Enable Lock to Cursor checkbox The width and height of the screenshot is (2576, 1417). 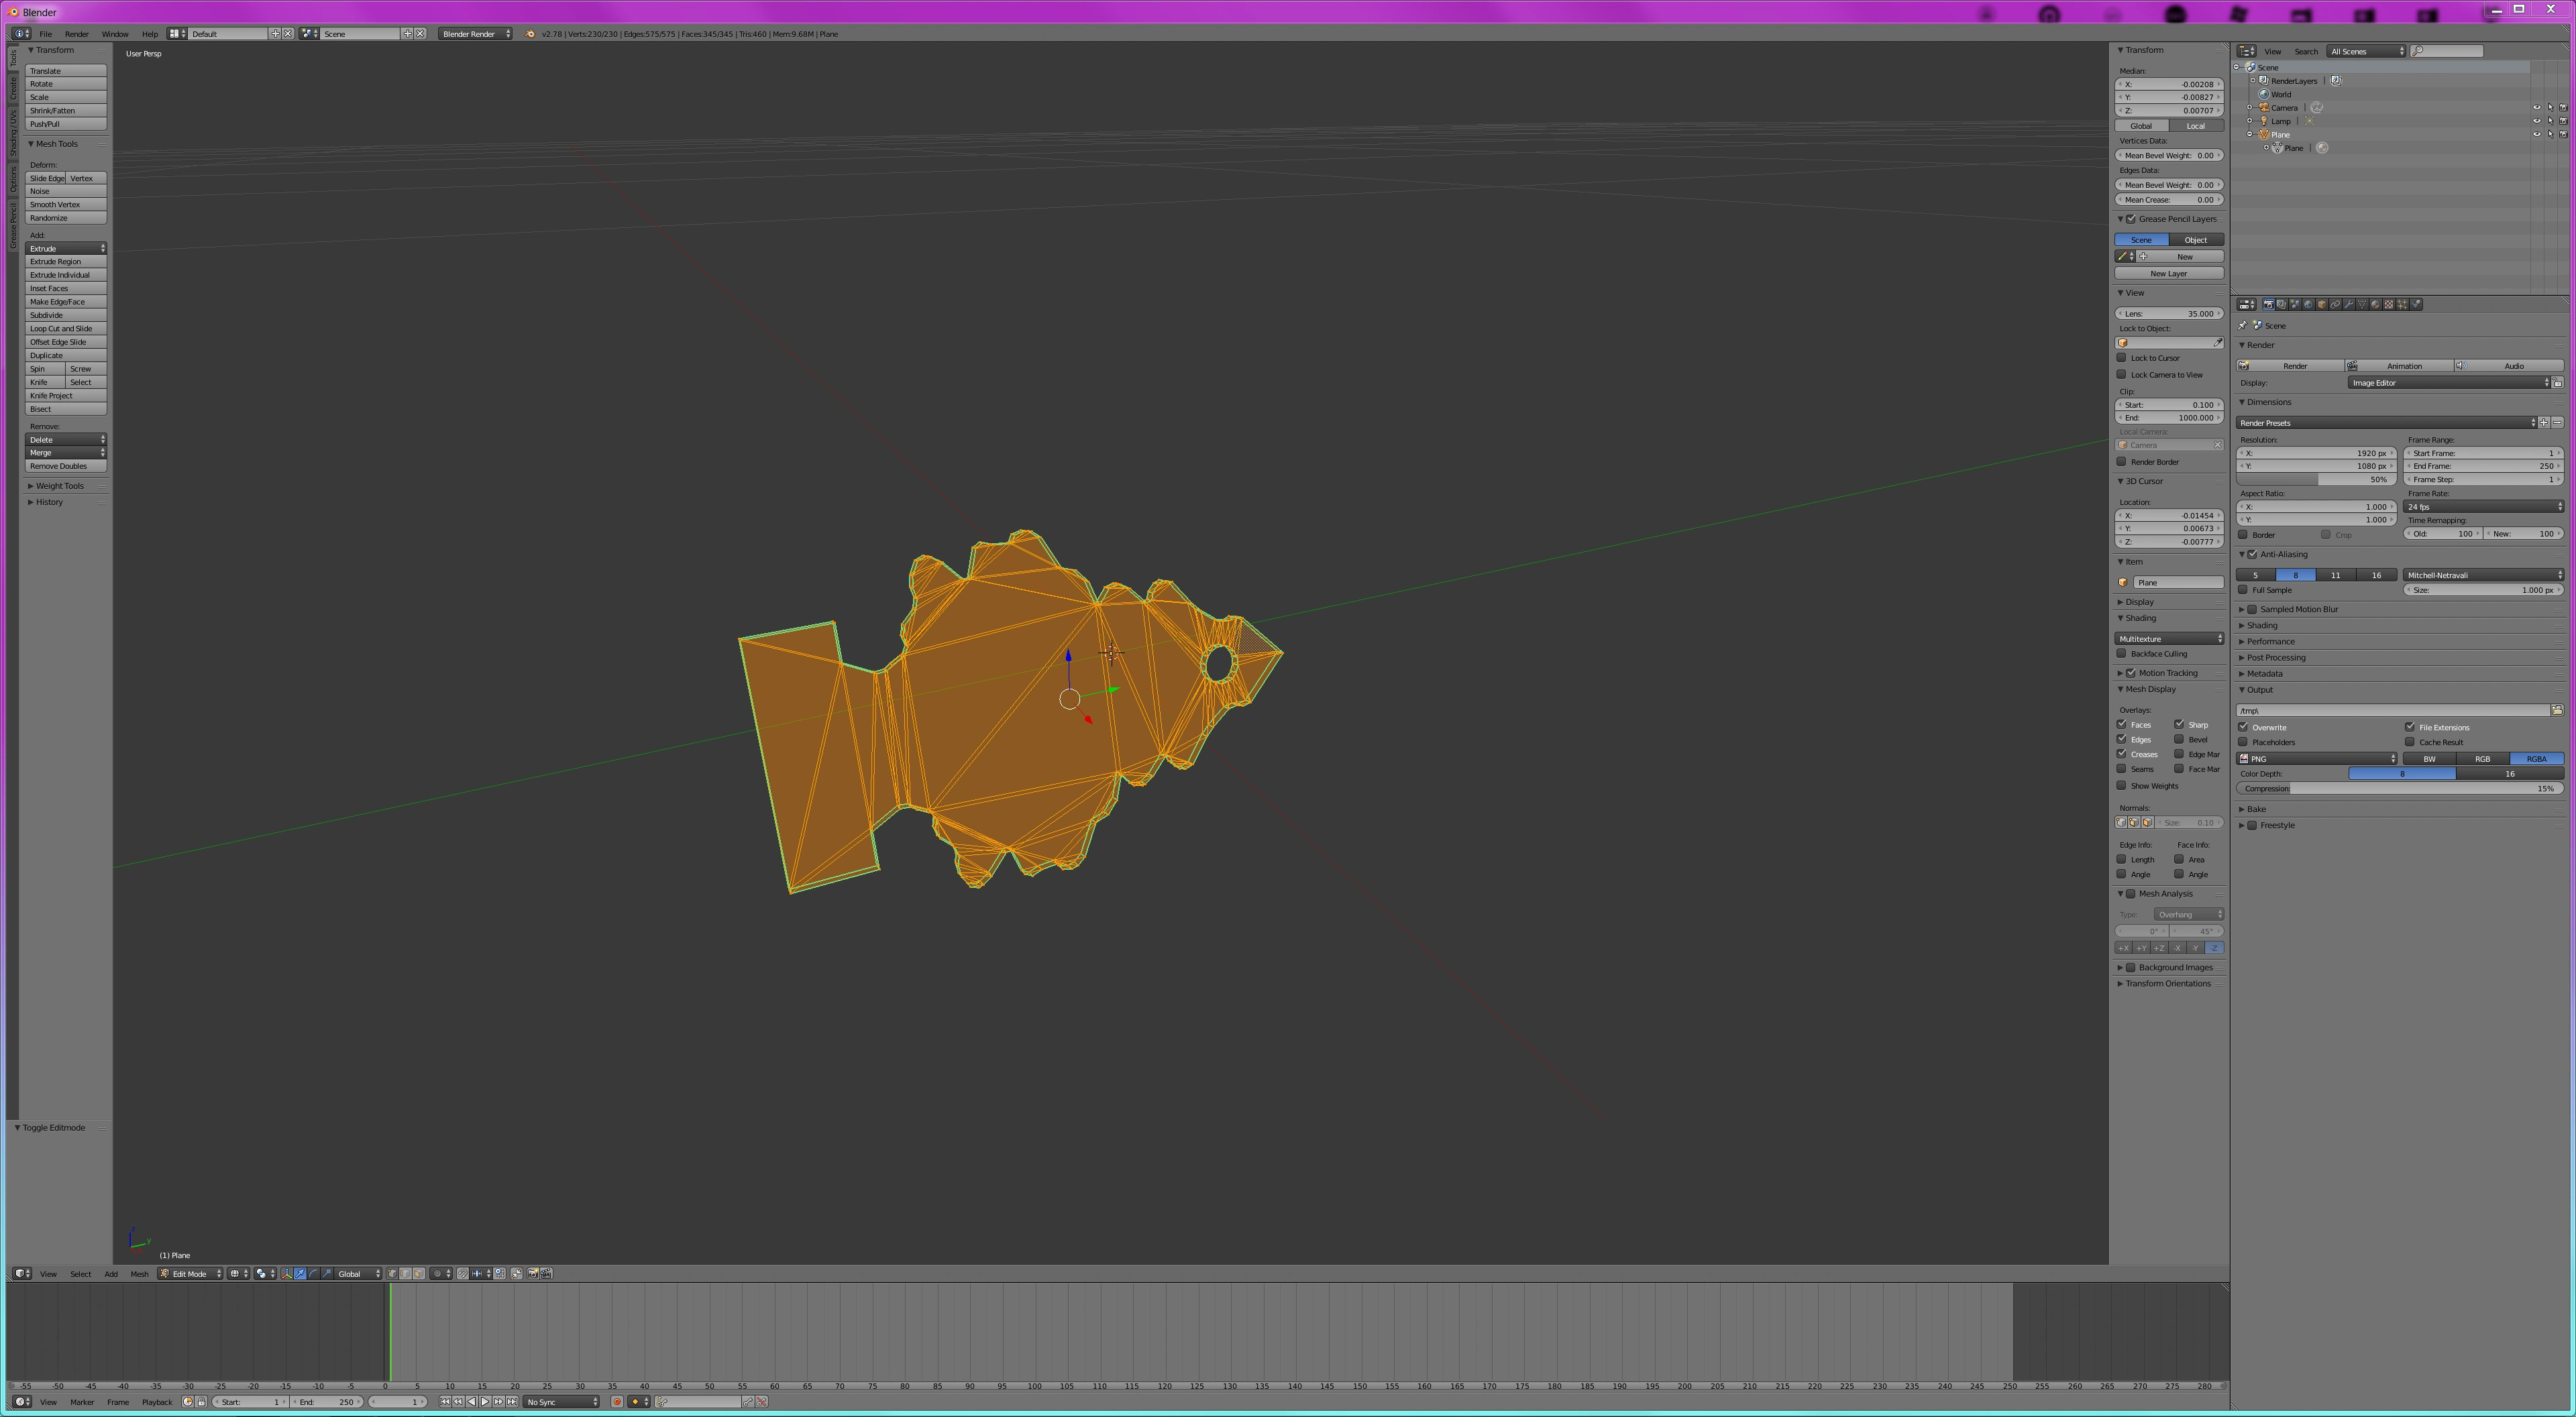click(x=2122, y=358)
